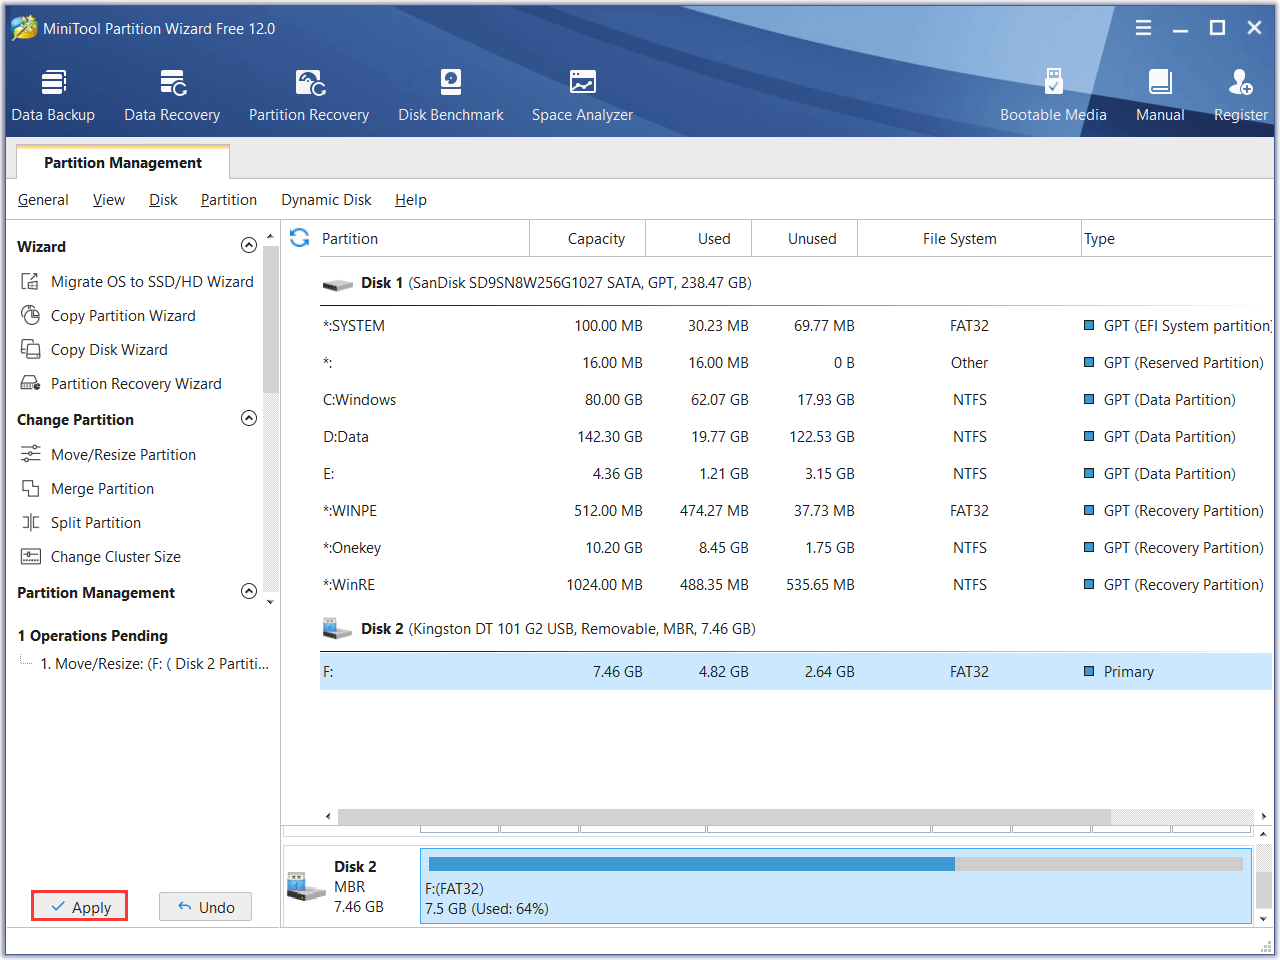
Task: Choose Split Partition
Action: tap(81, 523)
